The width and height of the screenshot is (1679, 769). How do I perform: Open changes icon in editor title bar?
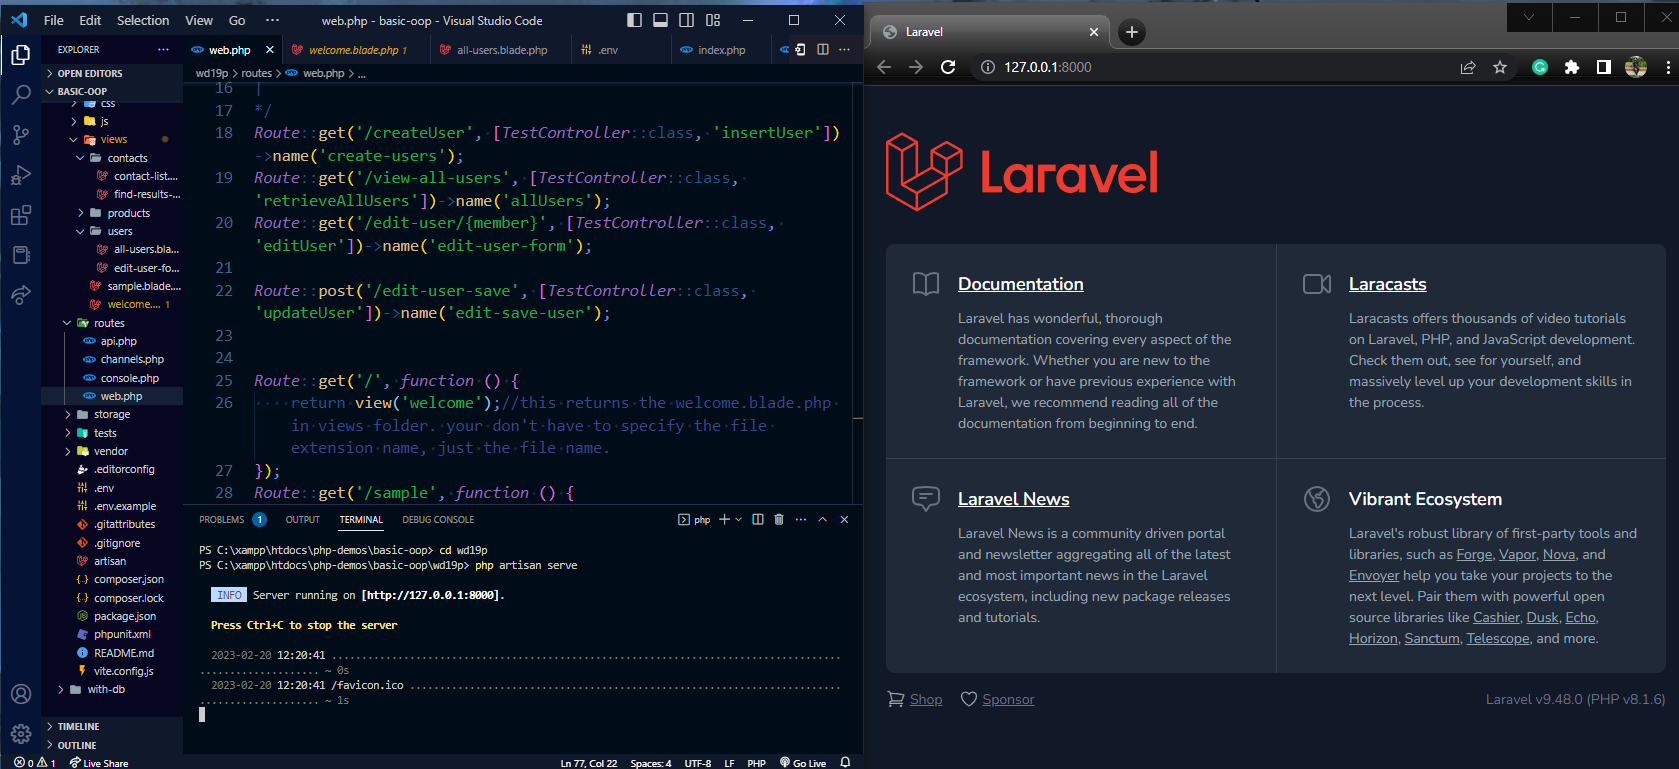(x=799, y=49)
